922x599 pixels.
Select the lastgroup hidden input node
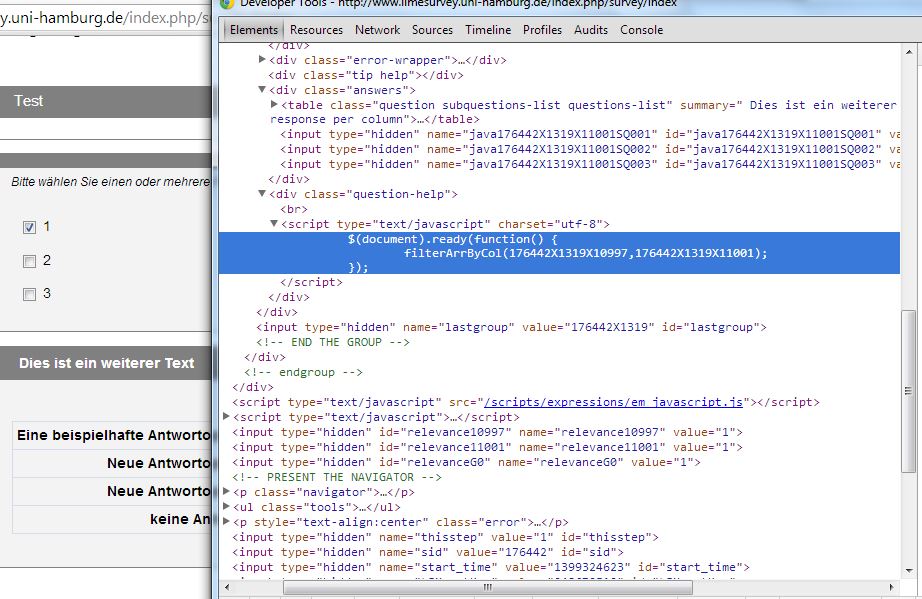point(510,327)
